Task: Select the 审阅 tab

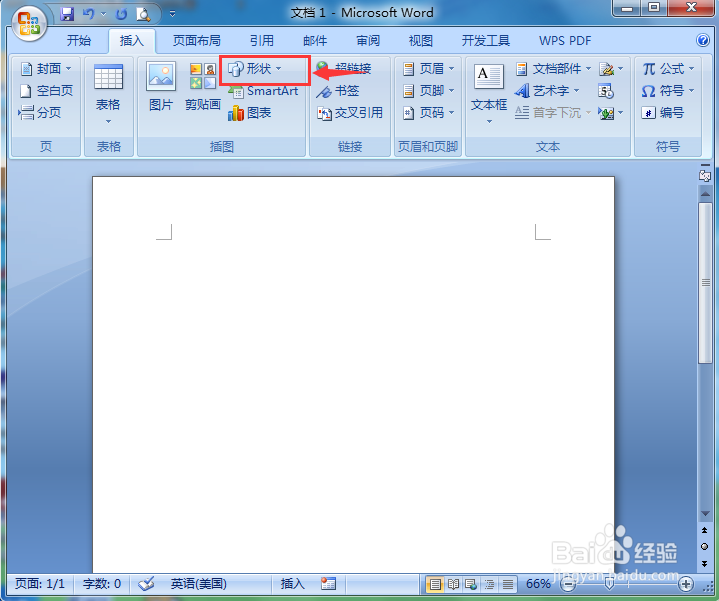Action: [x=368, y=41]
